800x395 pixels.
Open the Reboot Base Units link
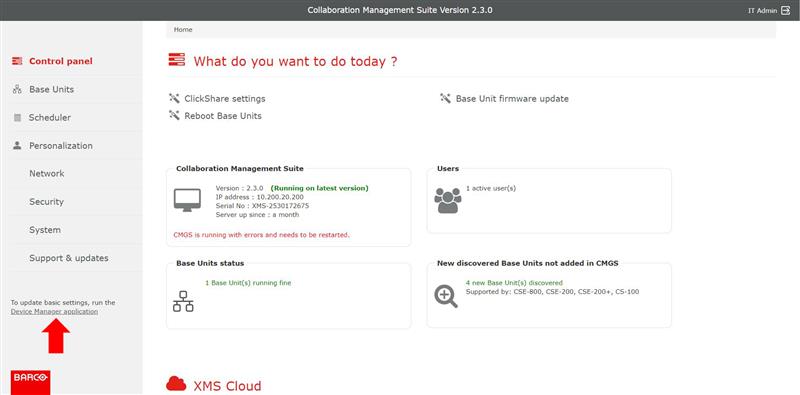pyautogui.click(x=223, y=116)
